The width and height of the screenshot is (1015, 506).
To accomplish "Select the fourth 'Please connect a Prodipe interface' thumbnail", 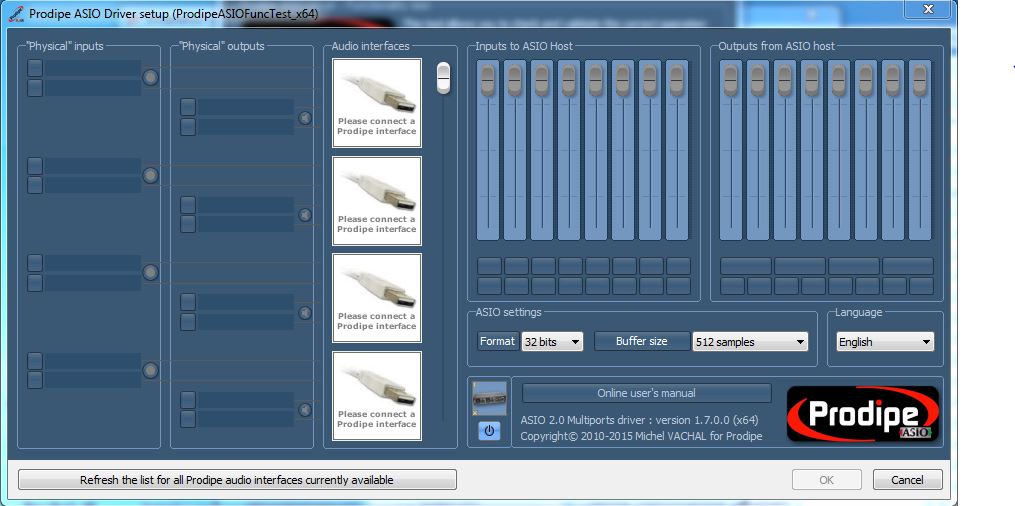I will point(377,396).
